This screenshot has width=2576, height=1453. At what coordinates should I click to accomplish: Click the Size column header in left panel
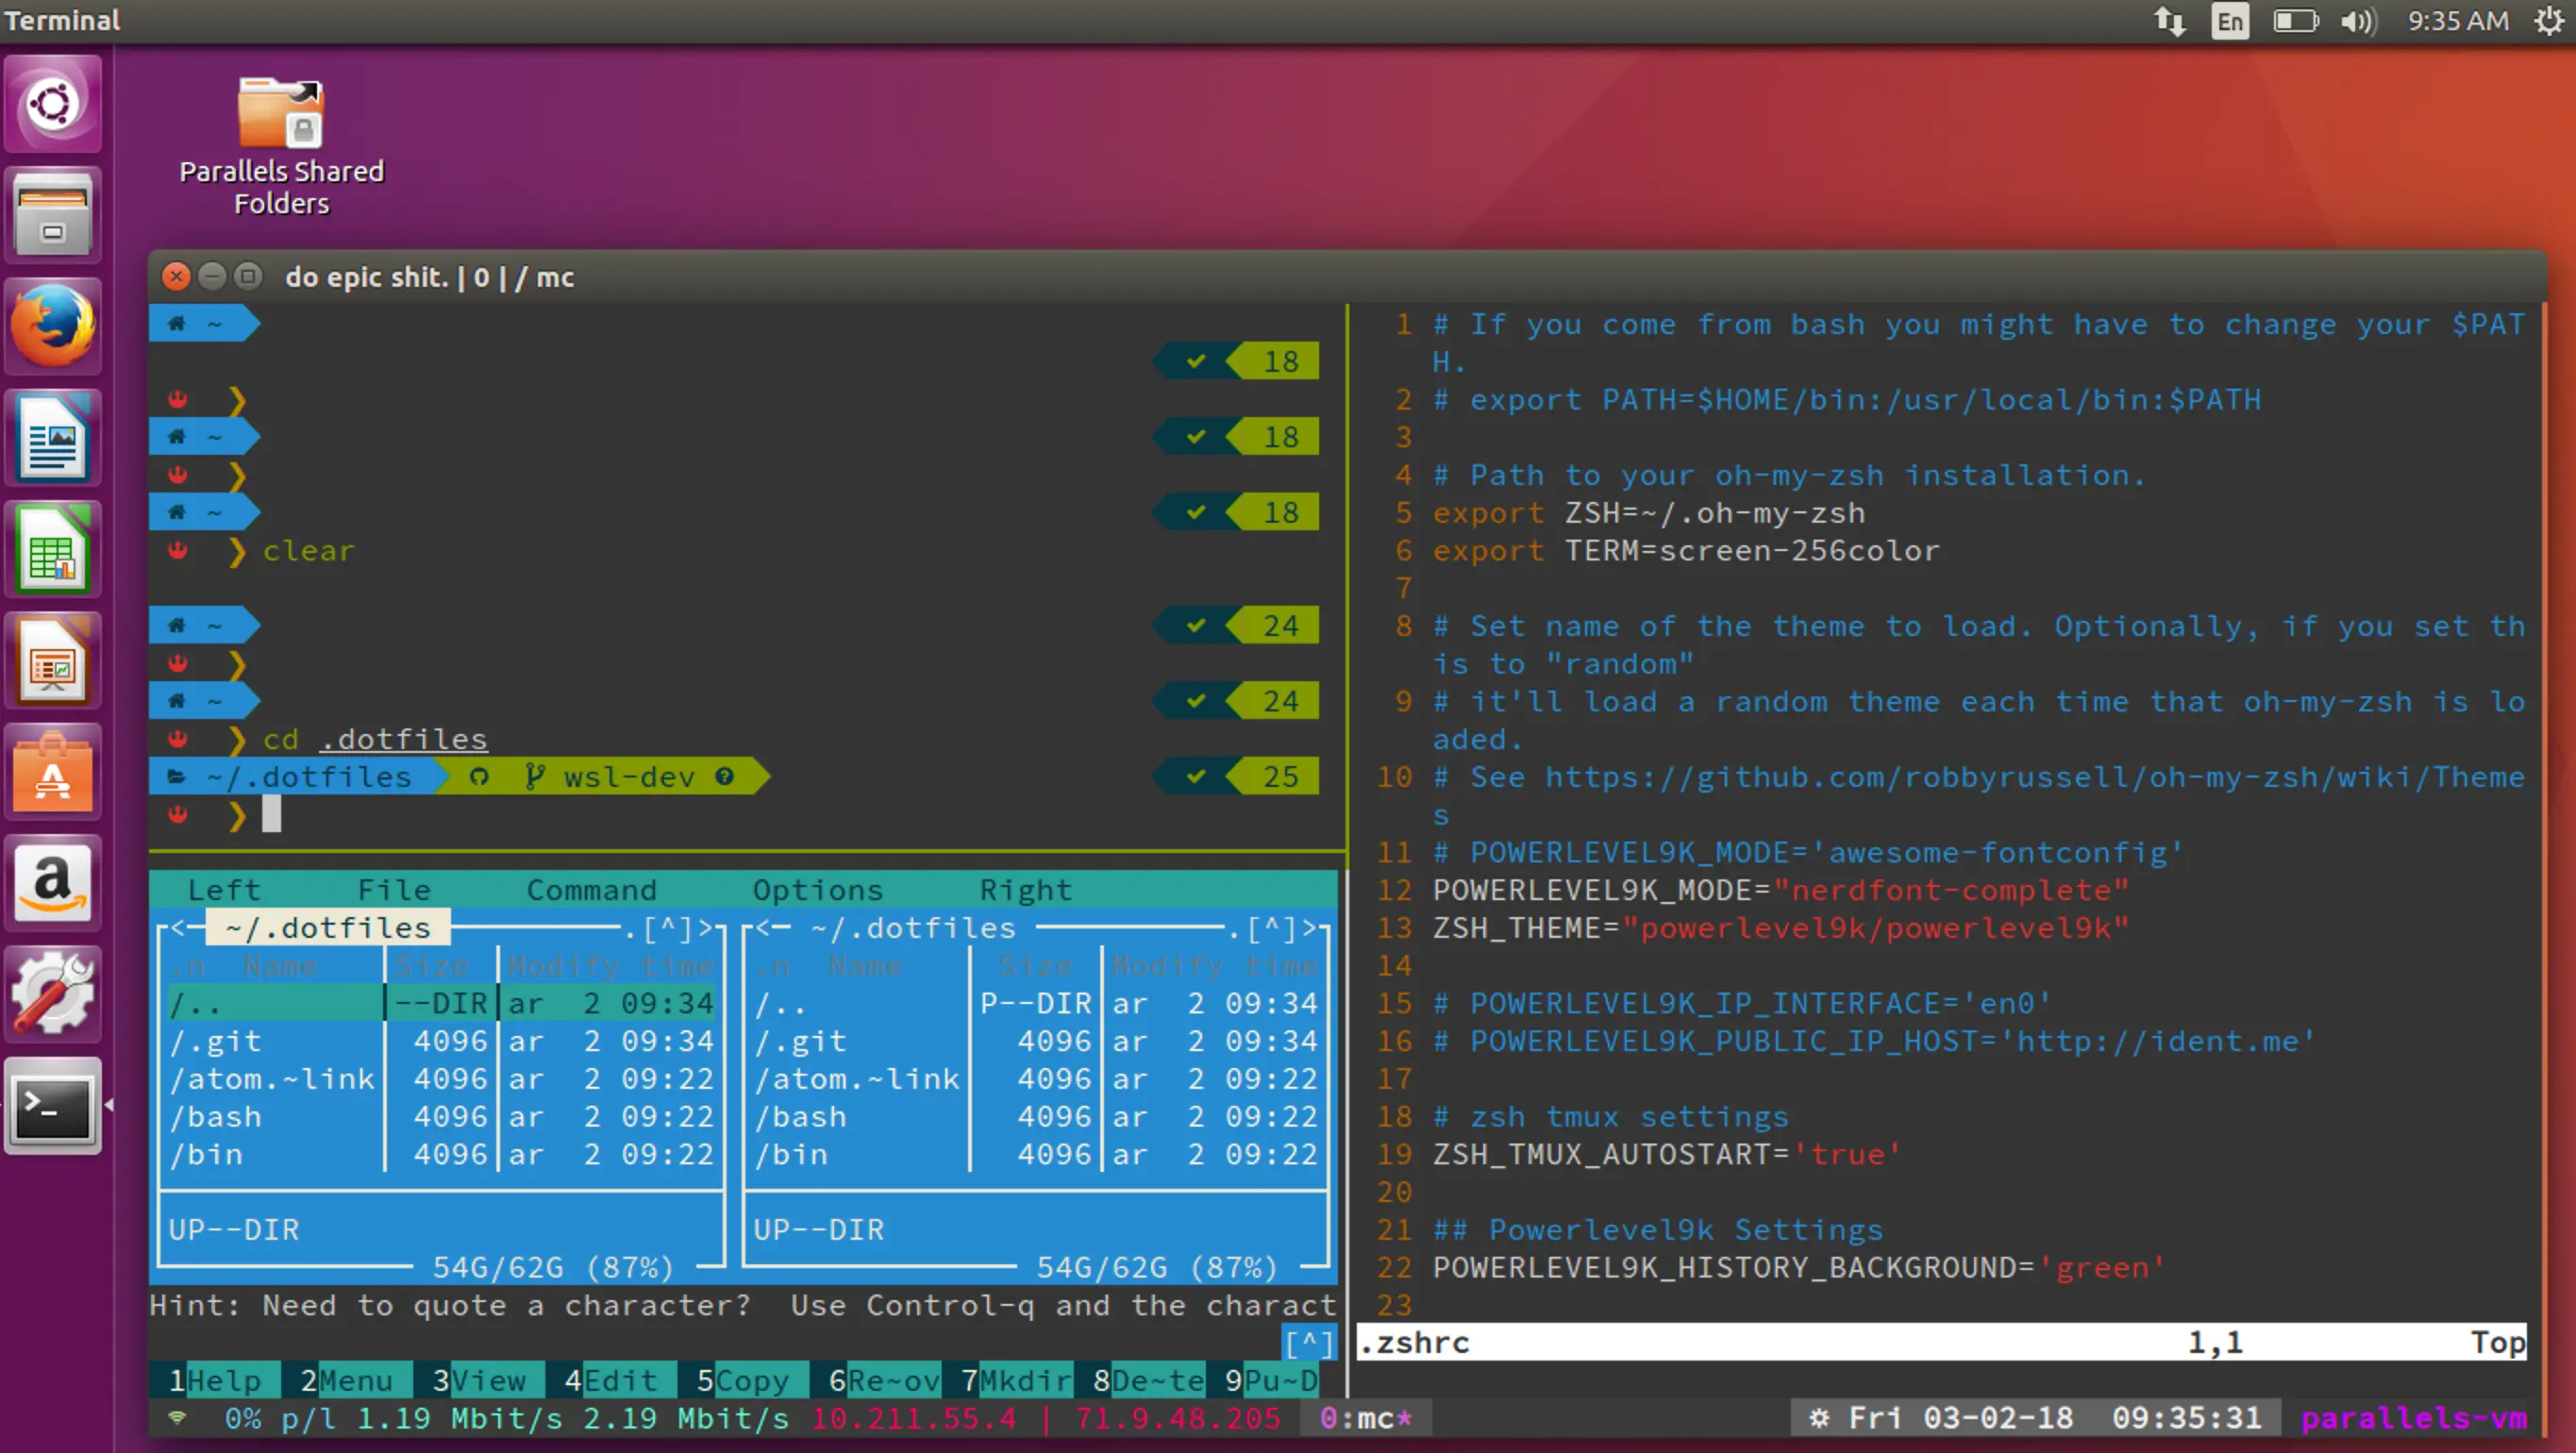[x=432, y=966]
